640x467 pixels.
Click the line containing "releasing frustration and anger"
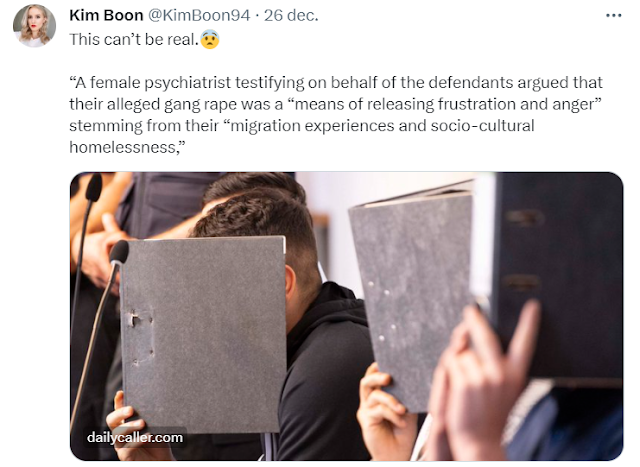(336, 104)
